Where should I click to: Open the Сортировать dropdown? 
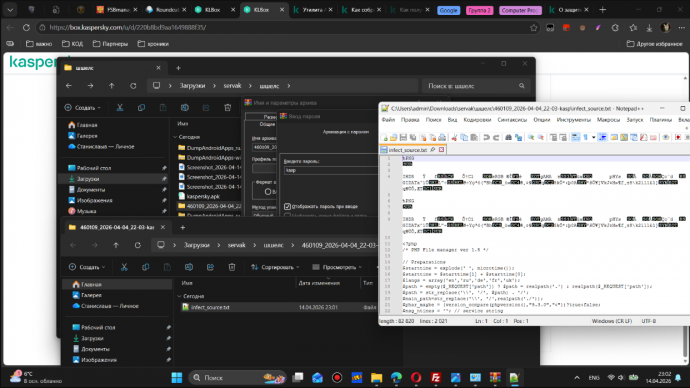tap(275, 267)
